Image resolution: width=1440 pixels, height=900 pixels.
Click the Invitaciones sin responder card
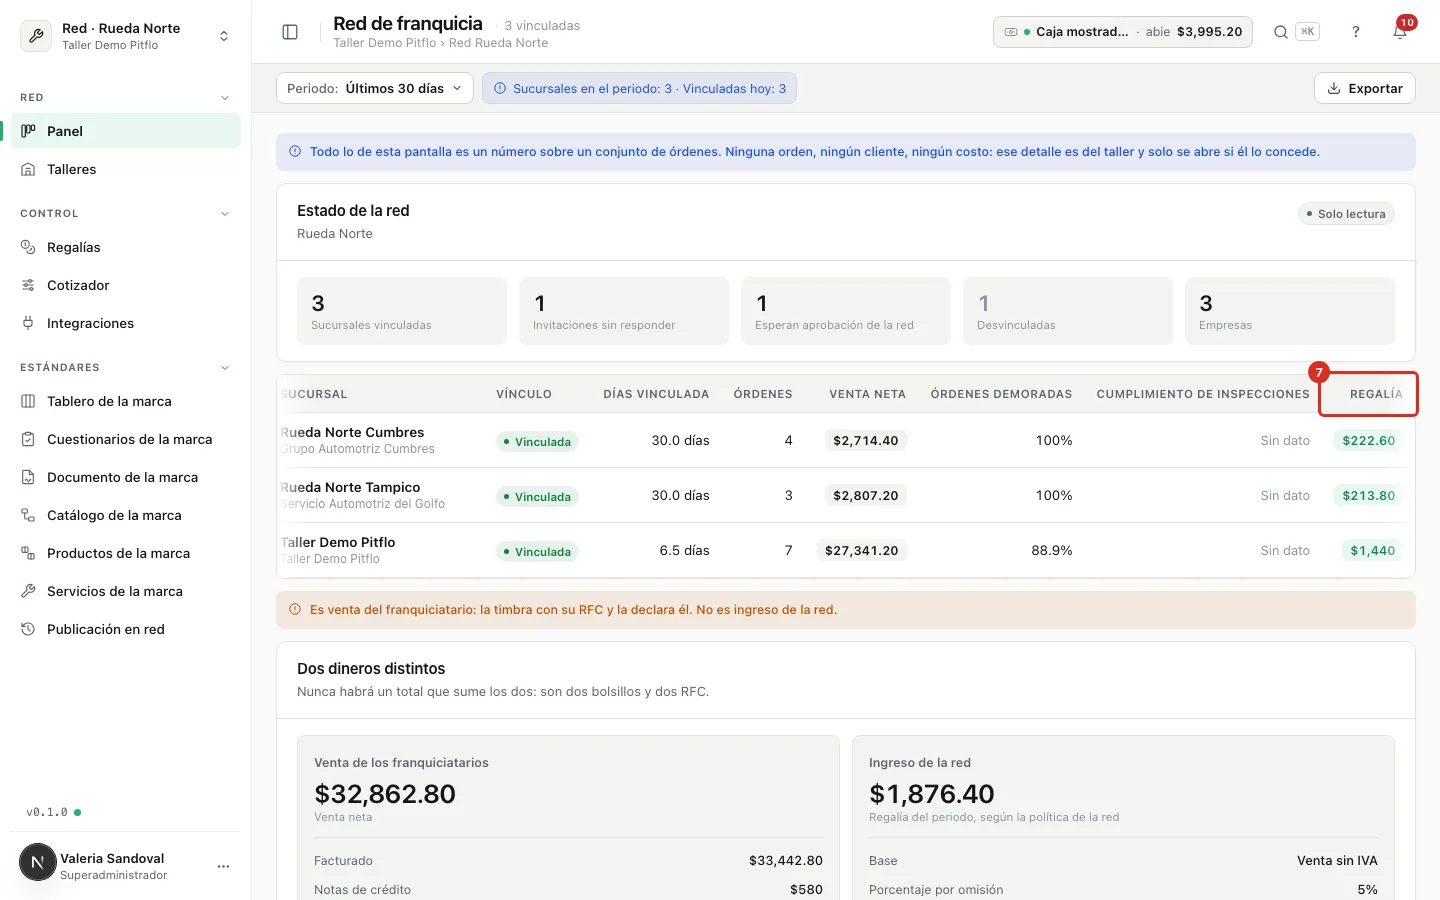click(624, 311)
